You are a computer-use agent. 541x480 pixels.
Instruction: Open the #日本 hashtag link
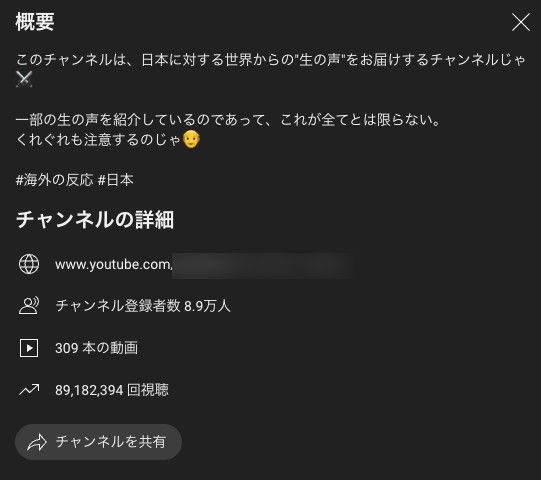[116, 180]
